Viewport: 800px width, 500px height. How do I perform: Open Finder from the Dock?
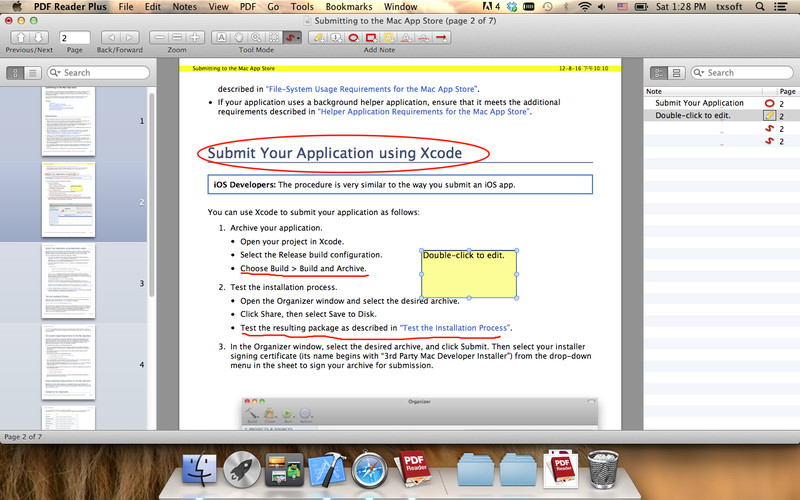click(x=199, y=469)
